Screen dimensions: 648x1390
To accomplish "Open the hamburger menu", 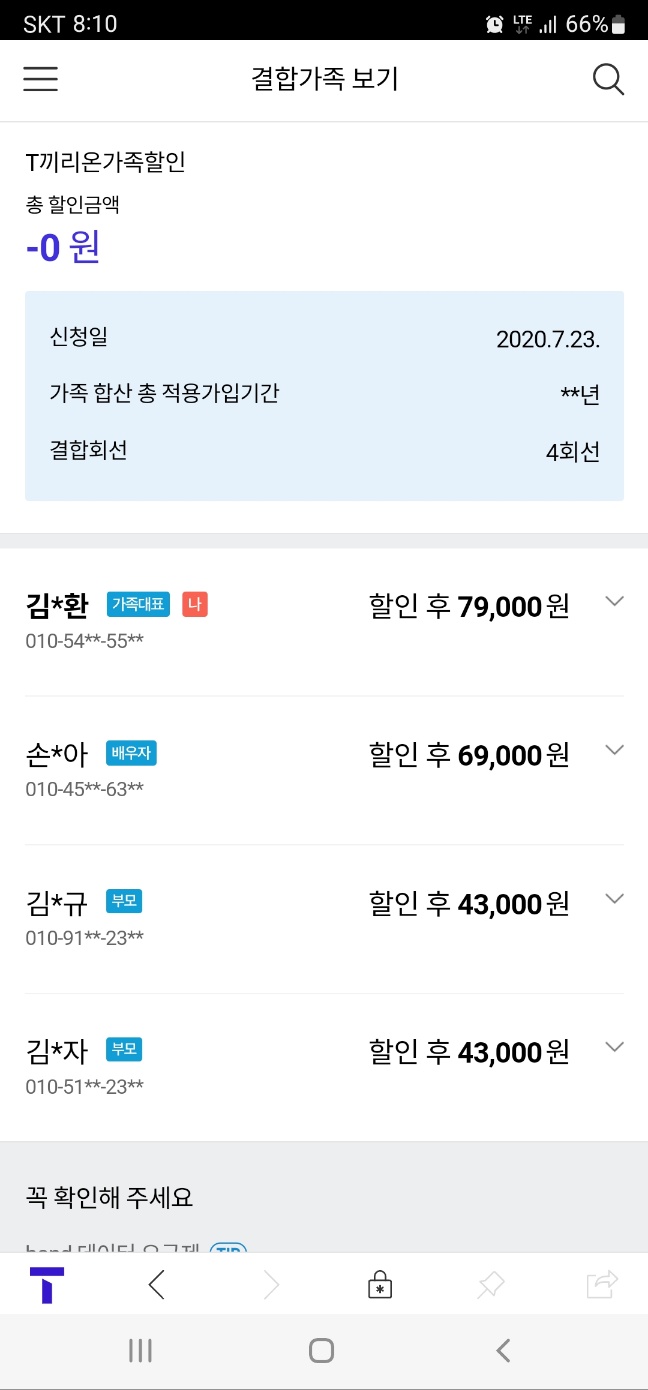I will pyautogui.click(x=41, y=80).
